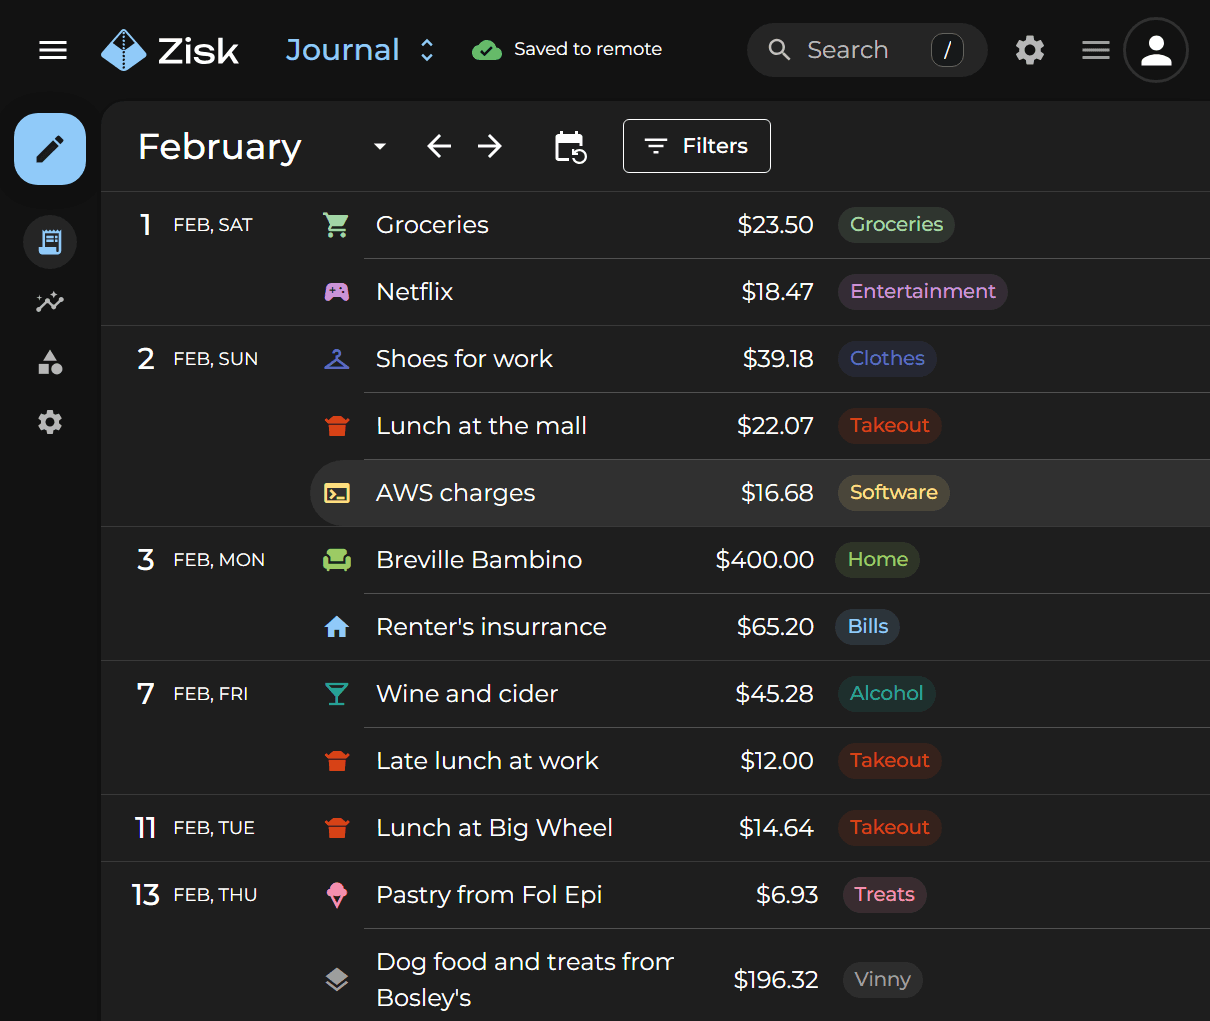Select the Treats category chip
Screen dimensions: 1210x1021
[884, 895]
